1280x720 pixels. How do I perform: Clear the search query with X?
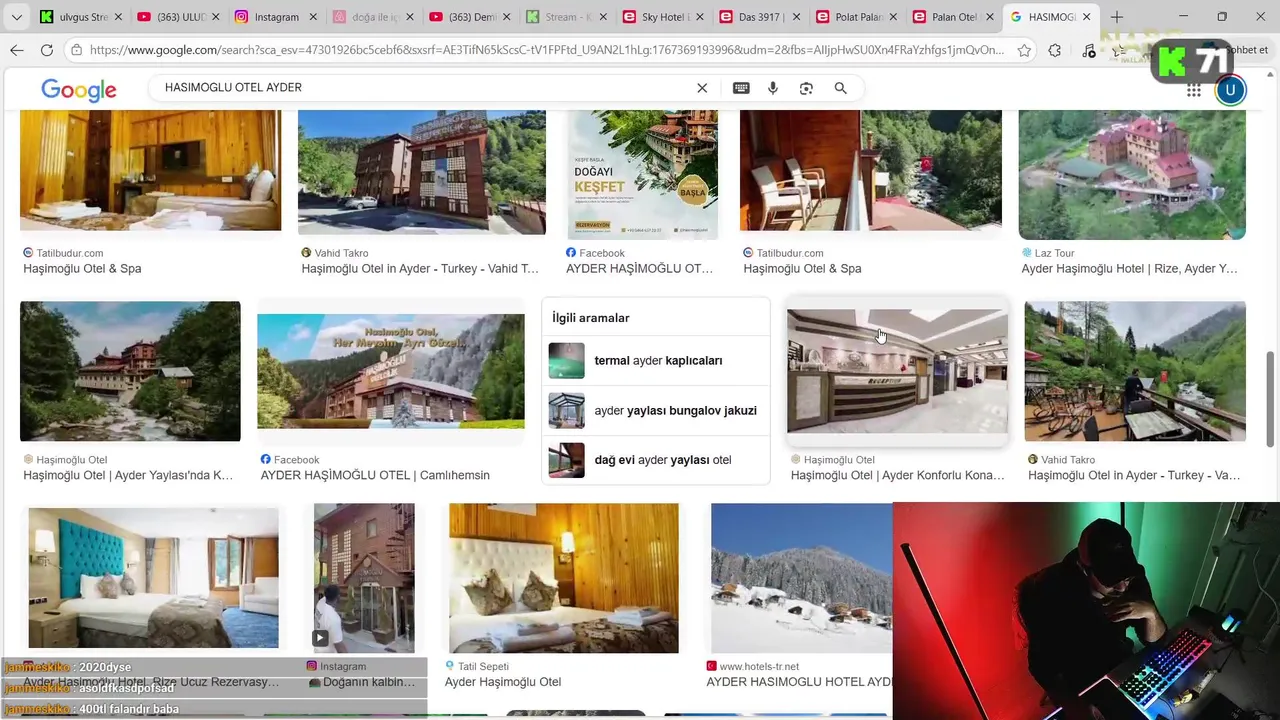(x=702, y=88)
